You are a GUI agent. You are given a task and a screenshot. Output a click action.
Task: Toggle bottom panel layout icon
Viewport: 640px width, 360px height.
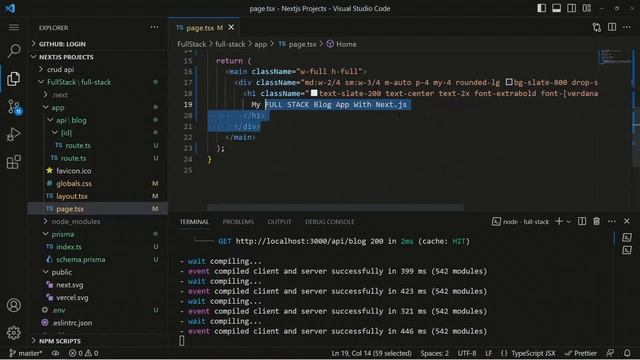556,8
